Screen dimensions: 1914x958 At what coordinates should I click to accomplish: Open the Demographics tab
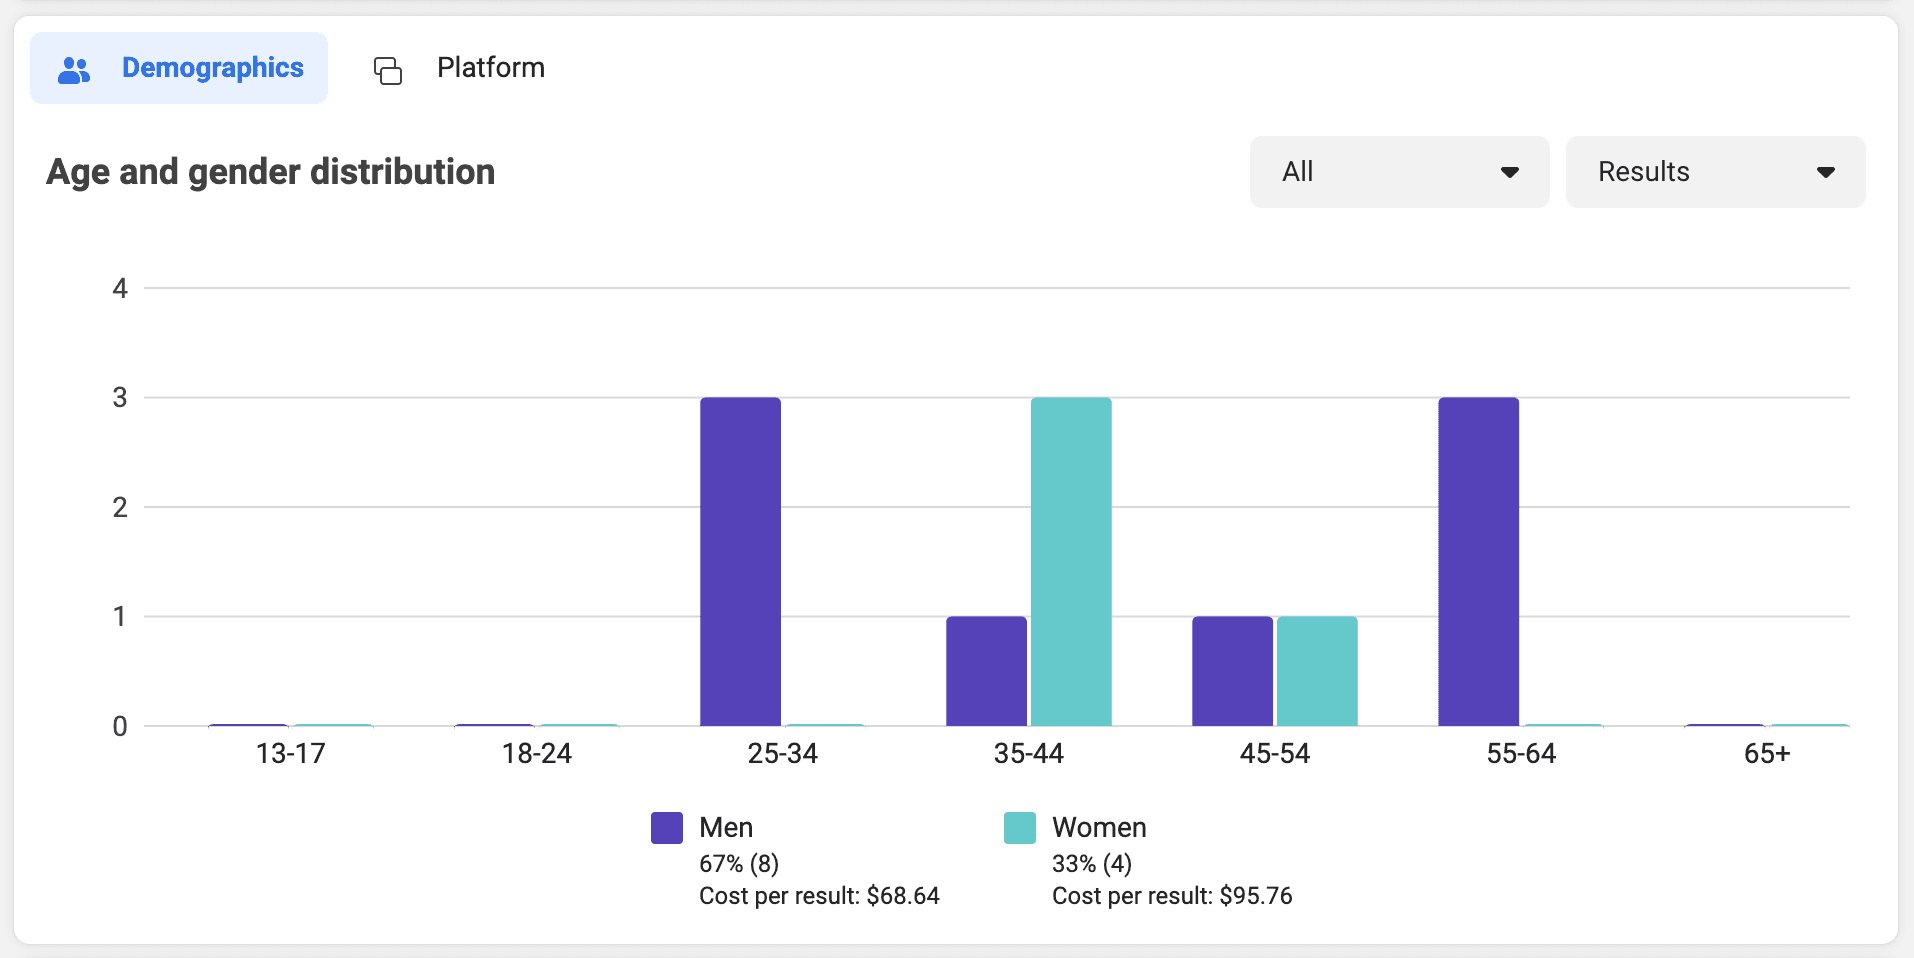[x=179, y=68]
